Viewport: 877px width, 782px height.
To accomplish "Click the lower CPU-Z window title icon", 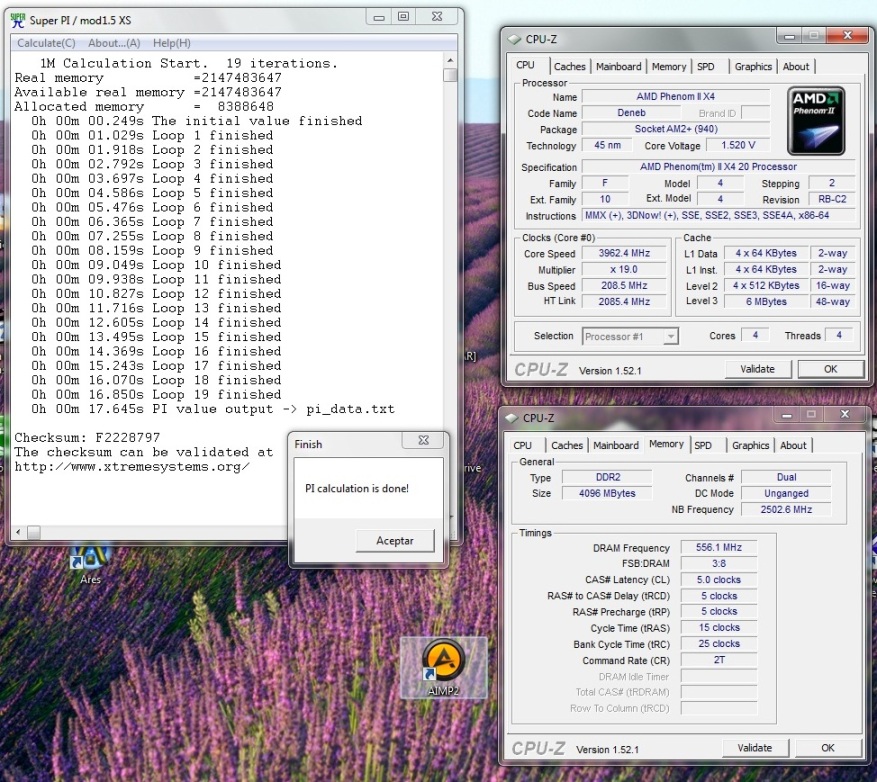I will click(x=511, y=418).
